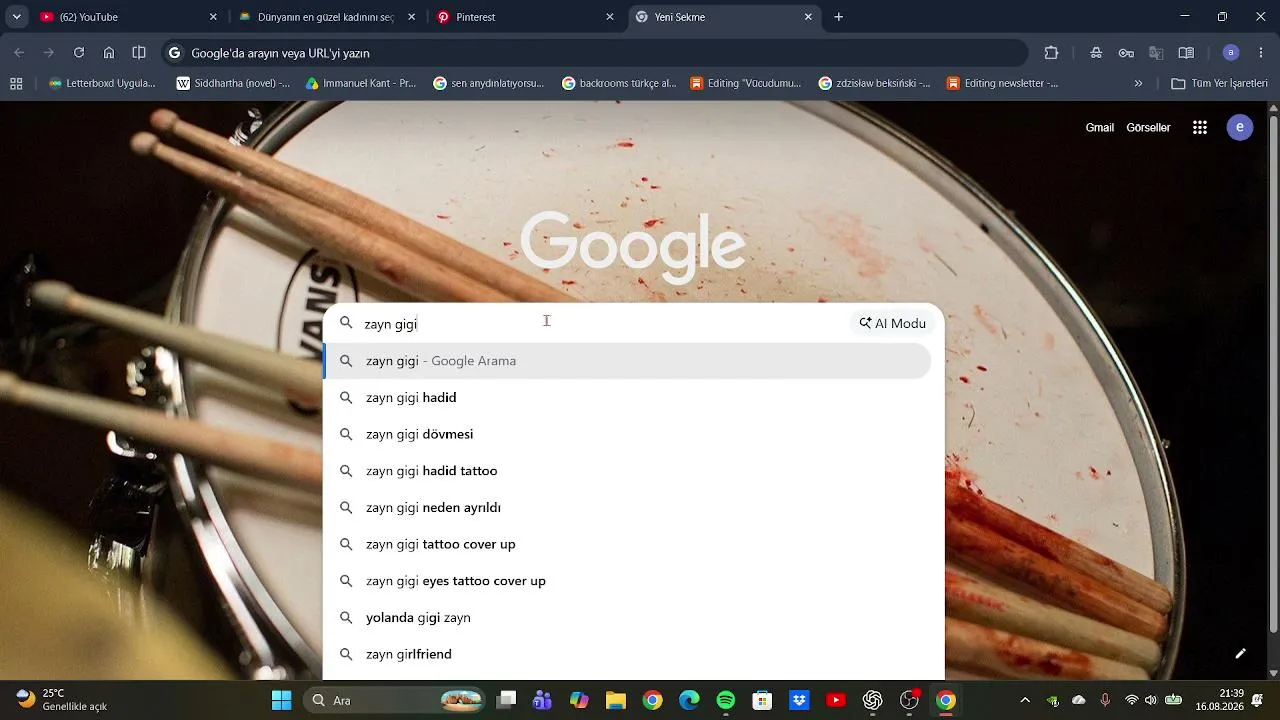This screenshot has height=720, width=1280.
Task: Open the Windows Start menu
Action: pos(281,700)
